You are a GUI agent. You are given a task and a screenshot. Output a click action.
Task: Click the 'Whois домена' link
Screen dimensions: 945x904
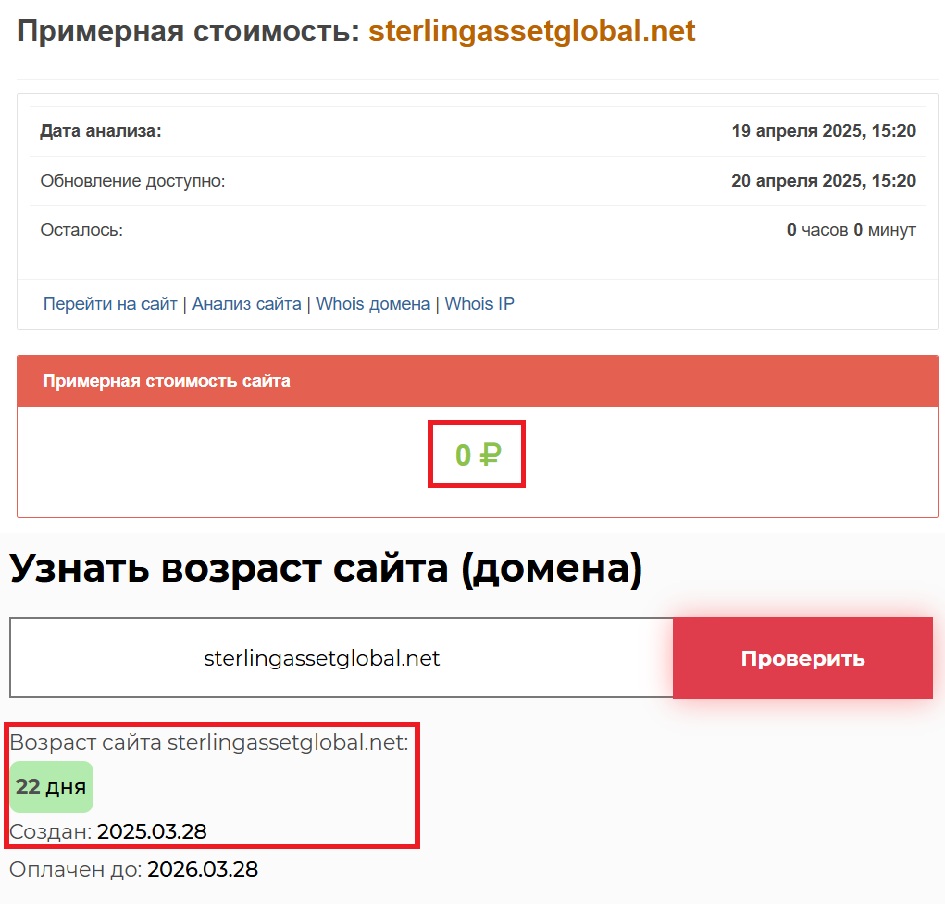tap(373, 304)
